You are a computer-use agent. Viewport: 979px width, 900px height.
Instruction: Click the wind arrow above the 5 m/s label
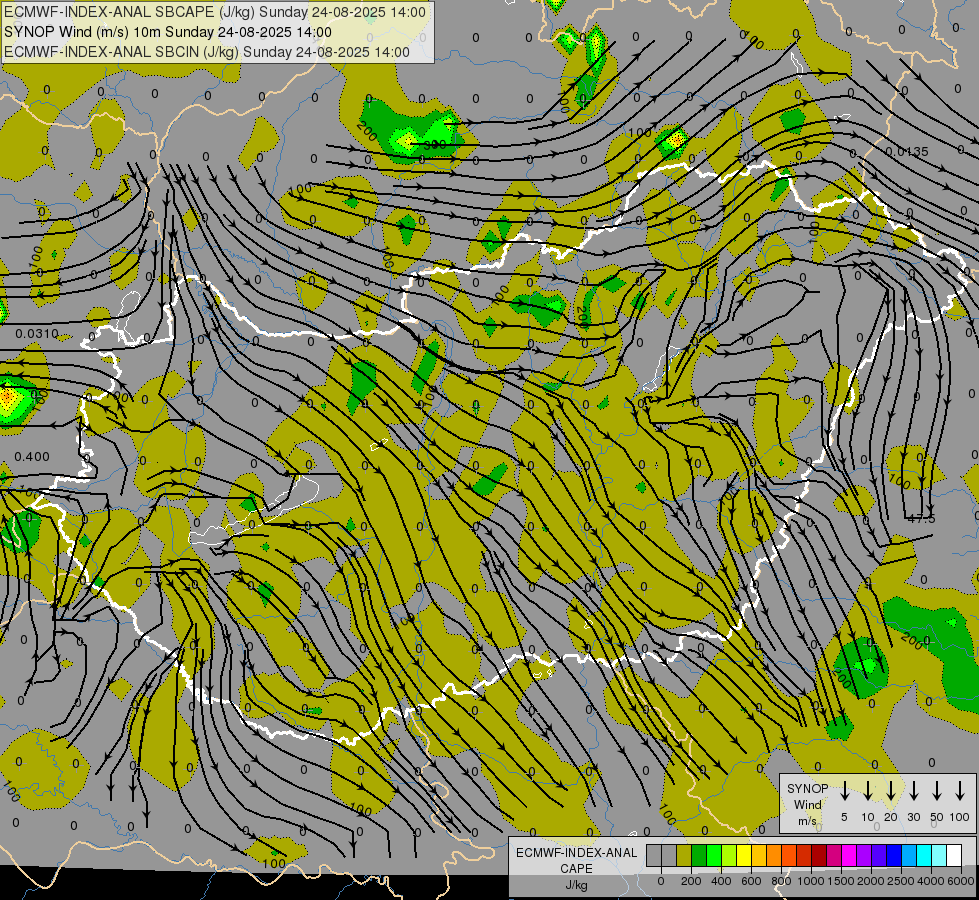(x=845, y=791)
